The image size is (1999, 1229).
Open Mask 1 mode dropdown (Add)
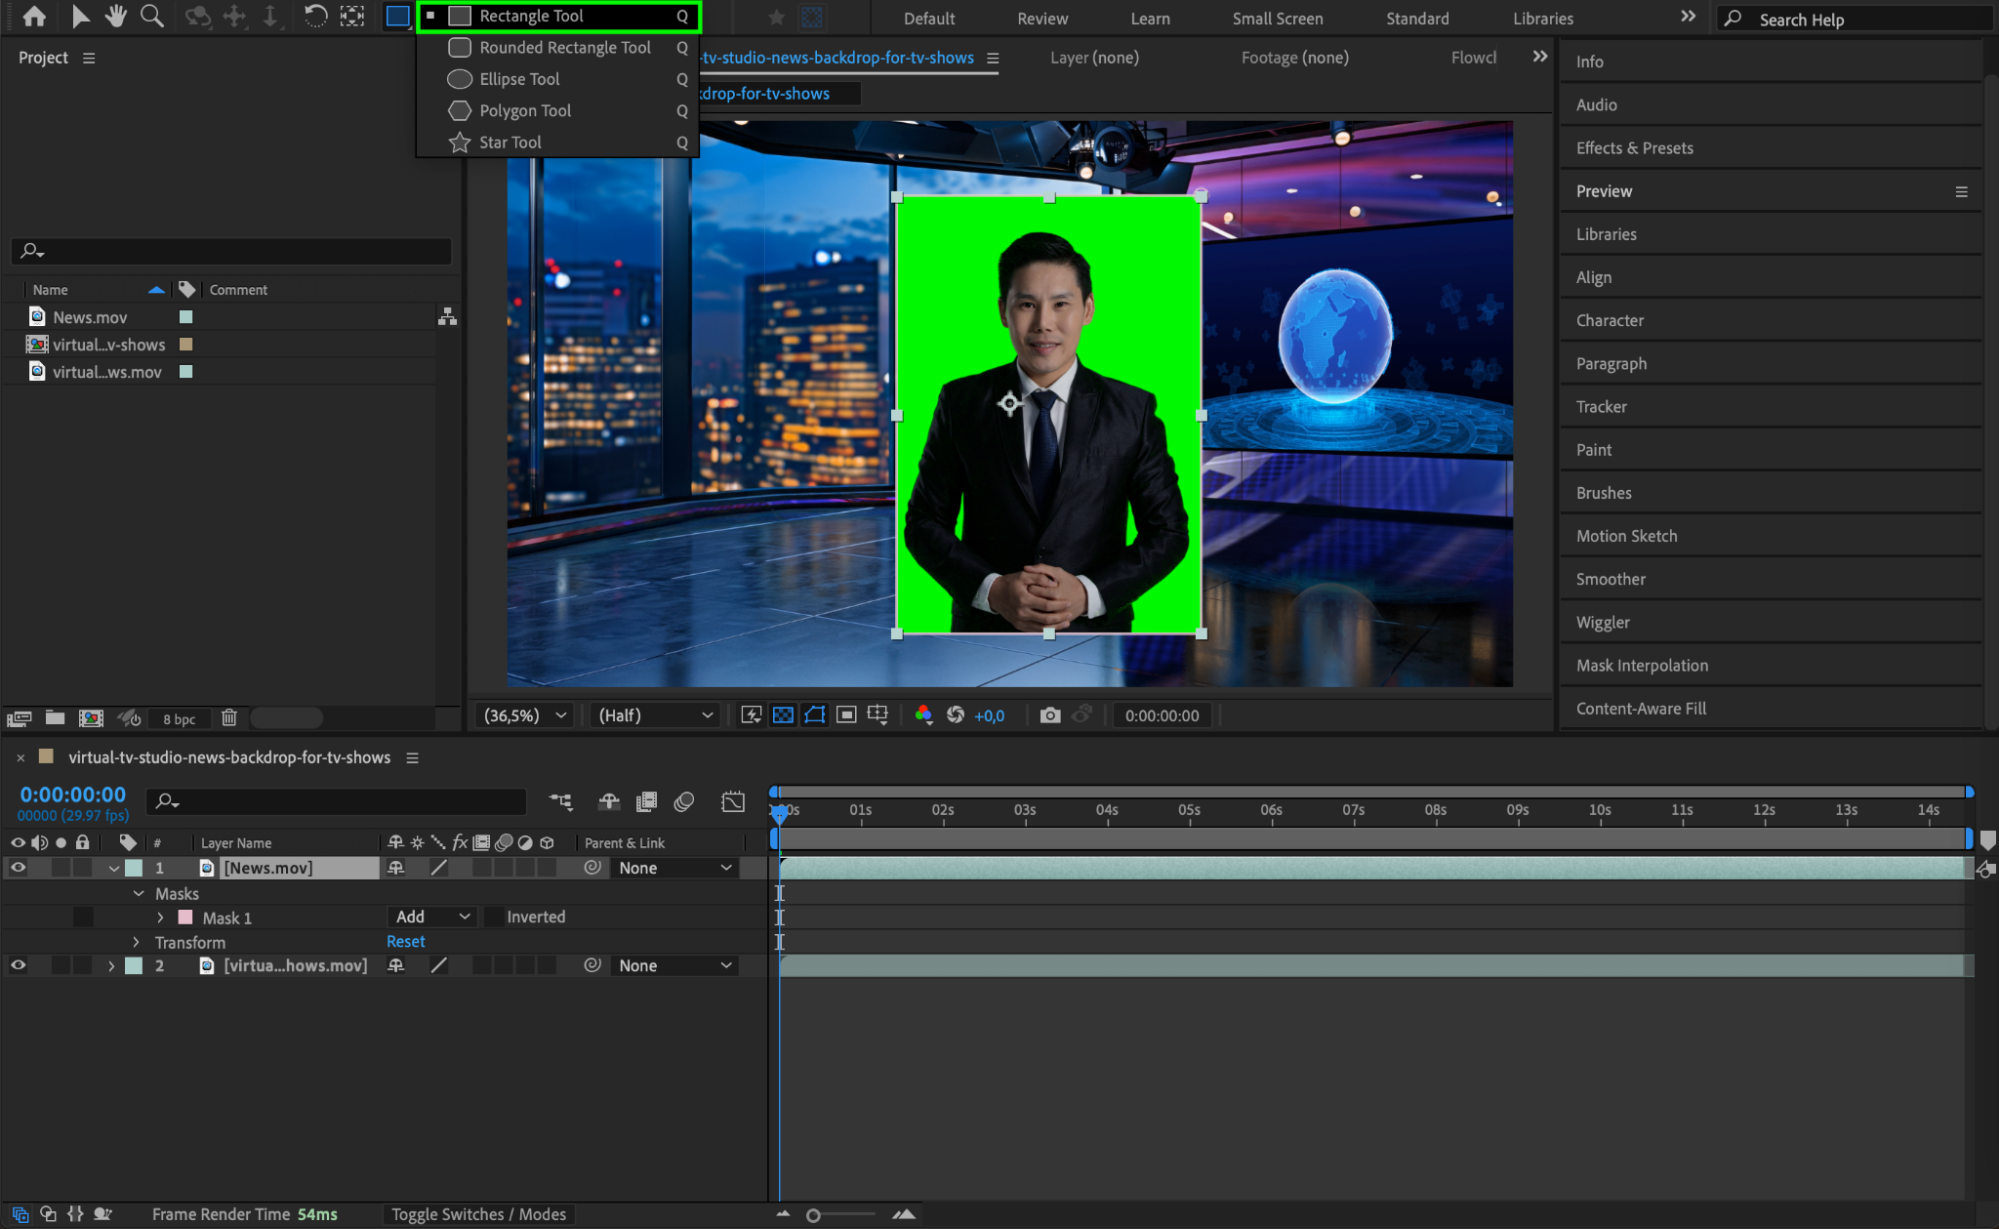pyautogui.click(x=432, y=917)
